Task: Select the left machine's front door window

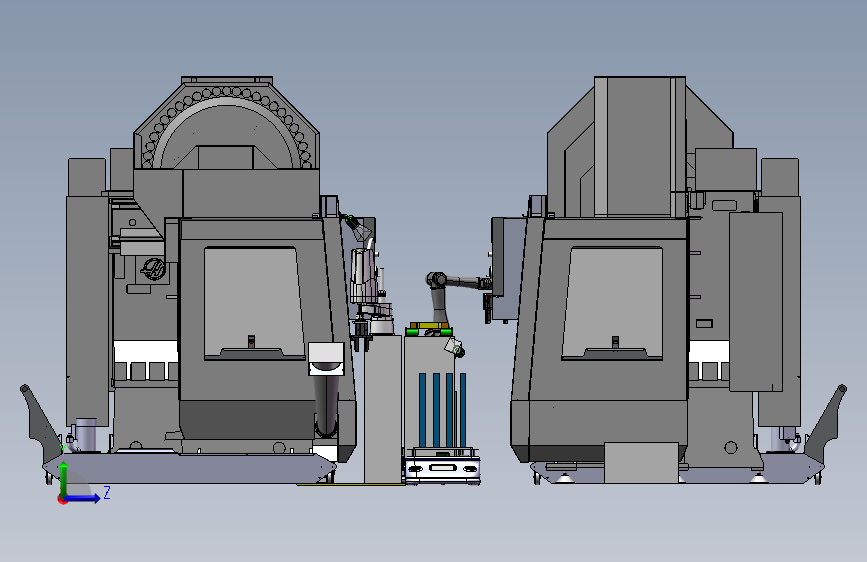Action: point(254,303)
